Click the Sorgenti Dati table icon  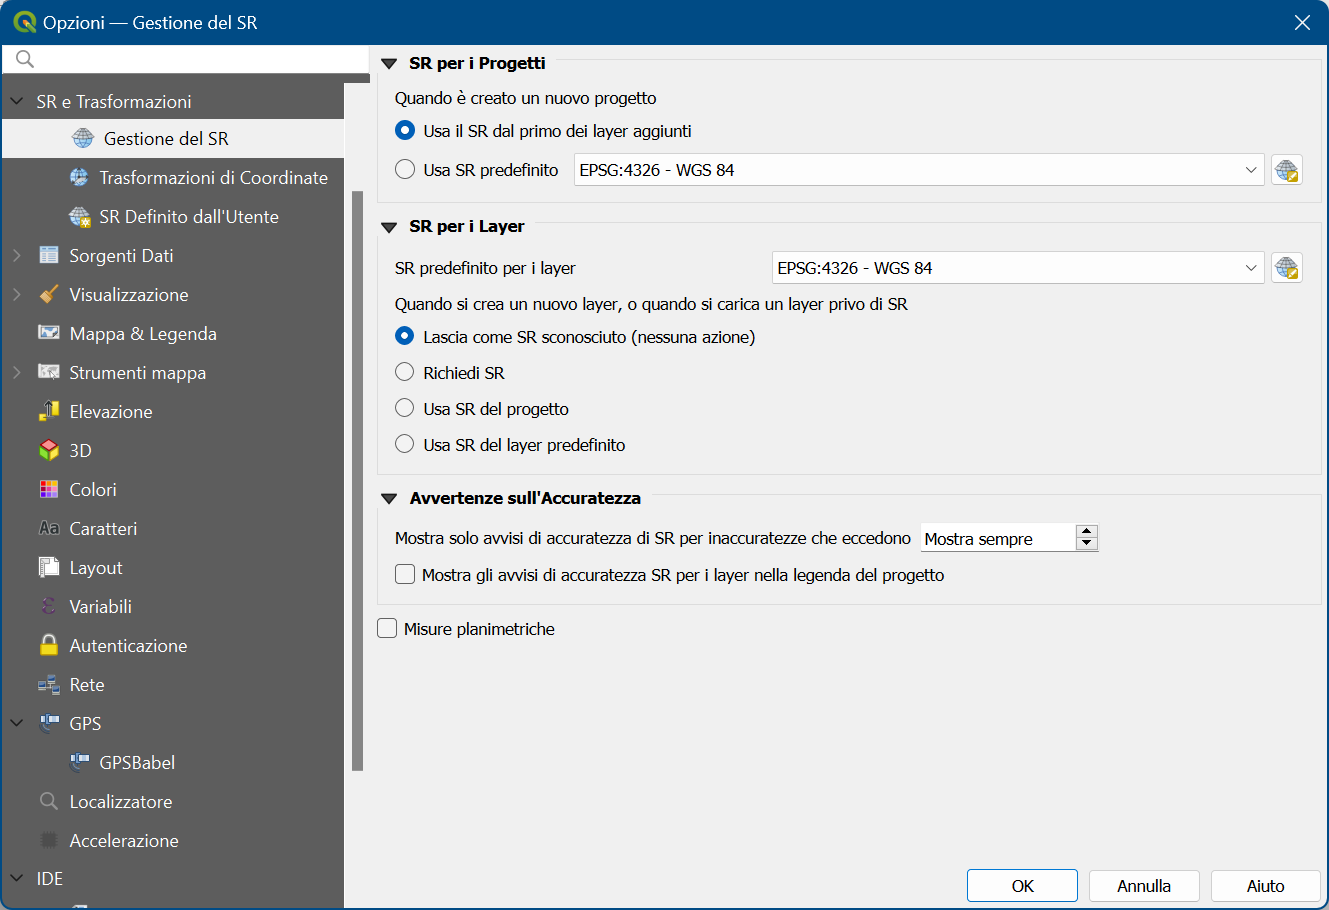click(49, 255)
